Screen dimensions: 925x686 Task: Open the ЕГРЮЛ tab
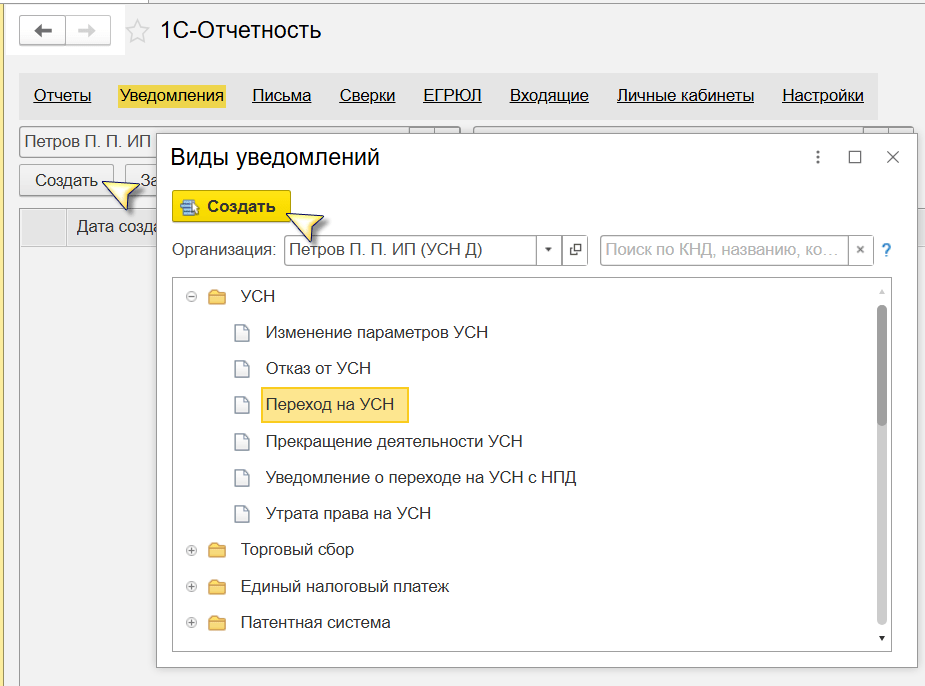(452, 96)
